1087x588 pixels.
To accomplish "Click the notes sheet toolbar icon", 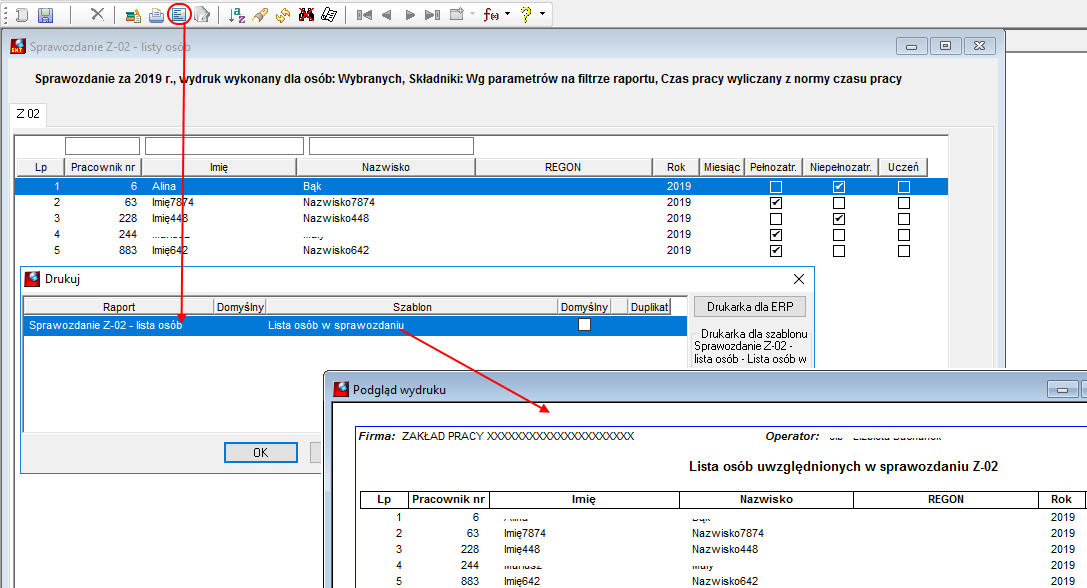I will tap(329, 15).
